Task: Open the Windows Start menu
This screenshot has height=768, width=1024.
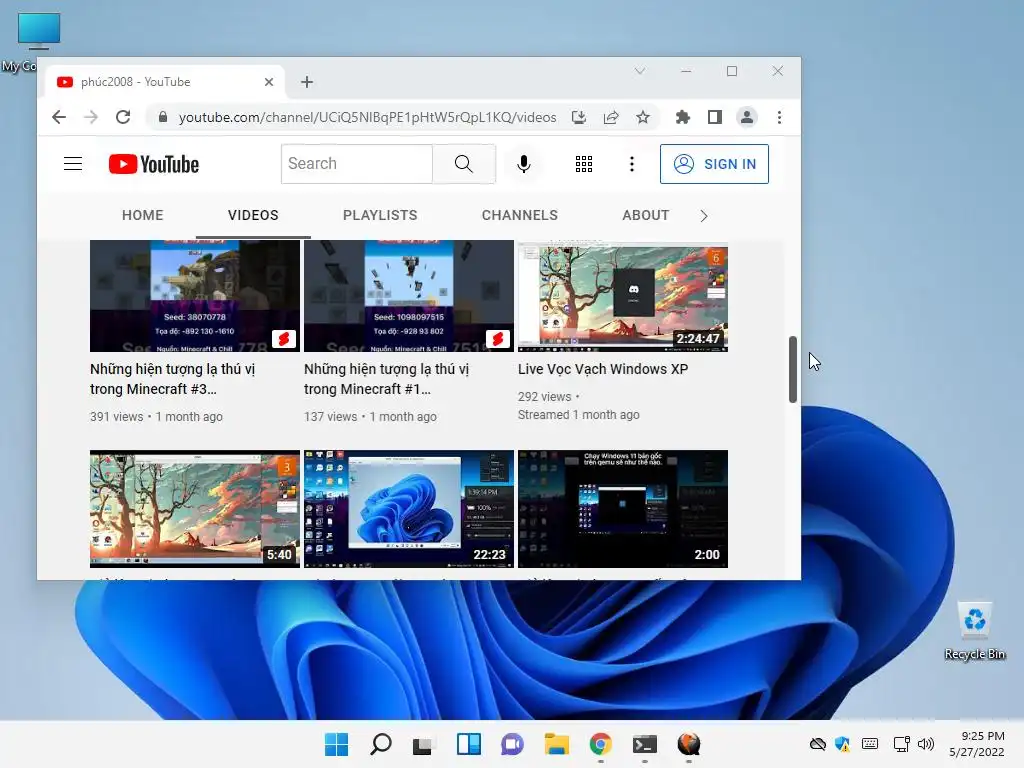Action: (336, 744)
